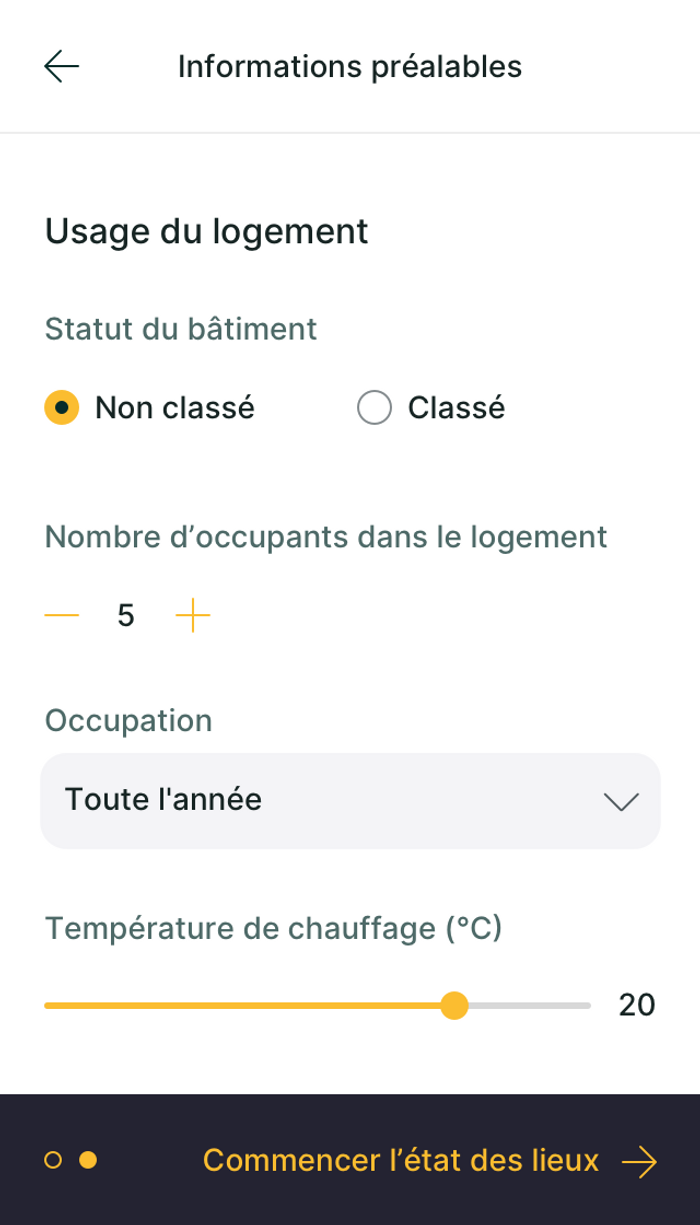The width and height of the screenshot is (700, 1225).
Task: Click the "Non classé" label text
Action: point(175,408)
